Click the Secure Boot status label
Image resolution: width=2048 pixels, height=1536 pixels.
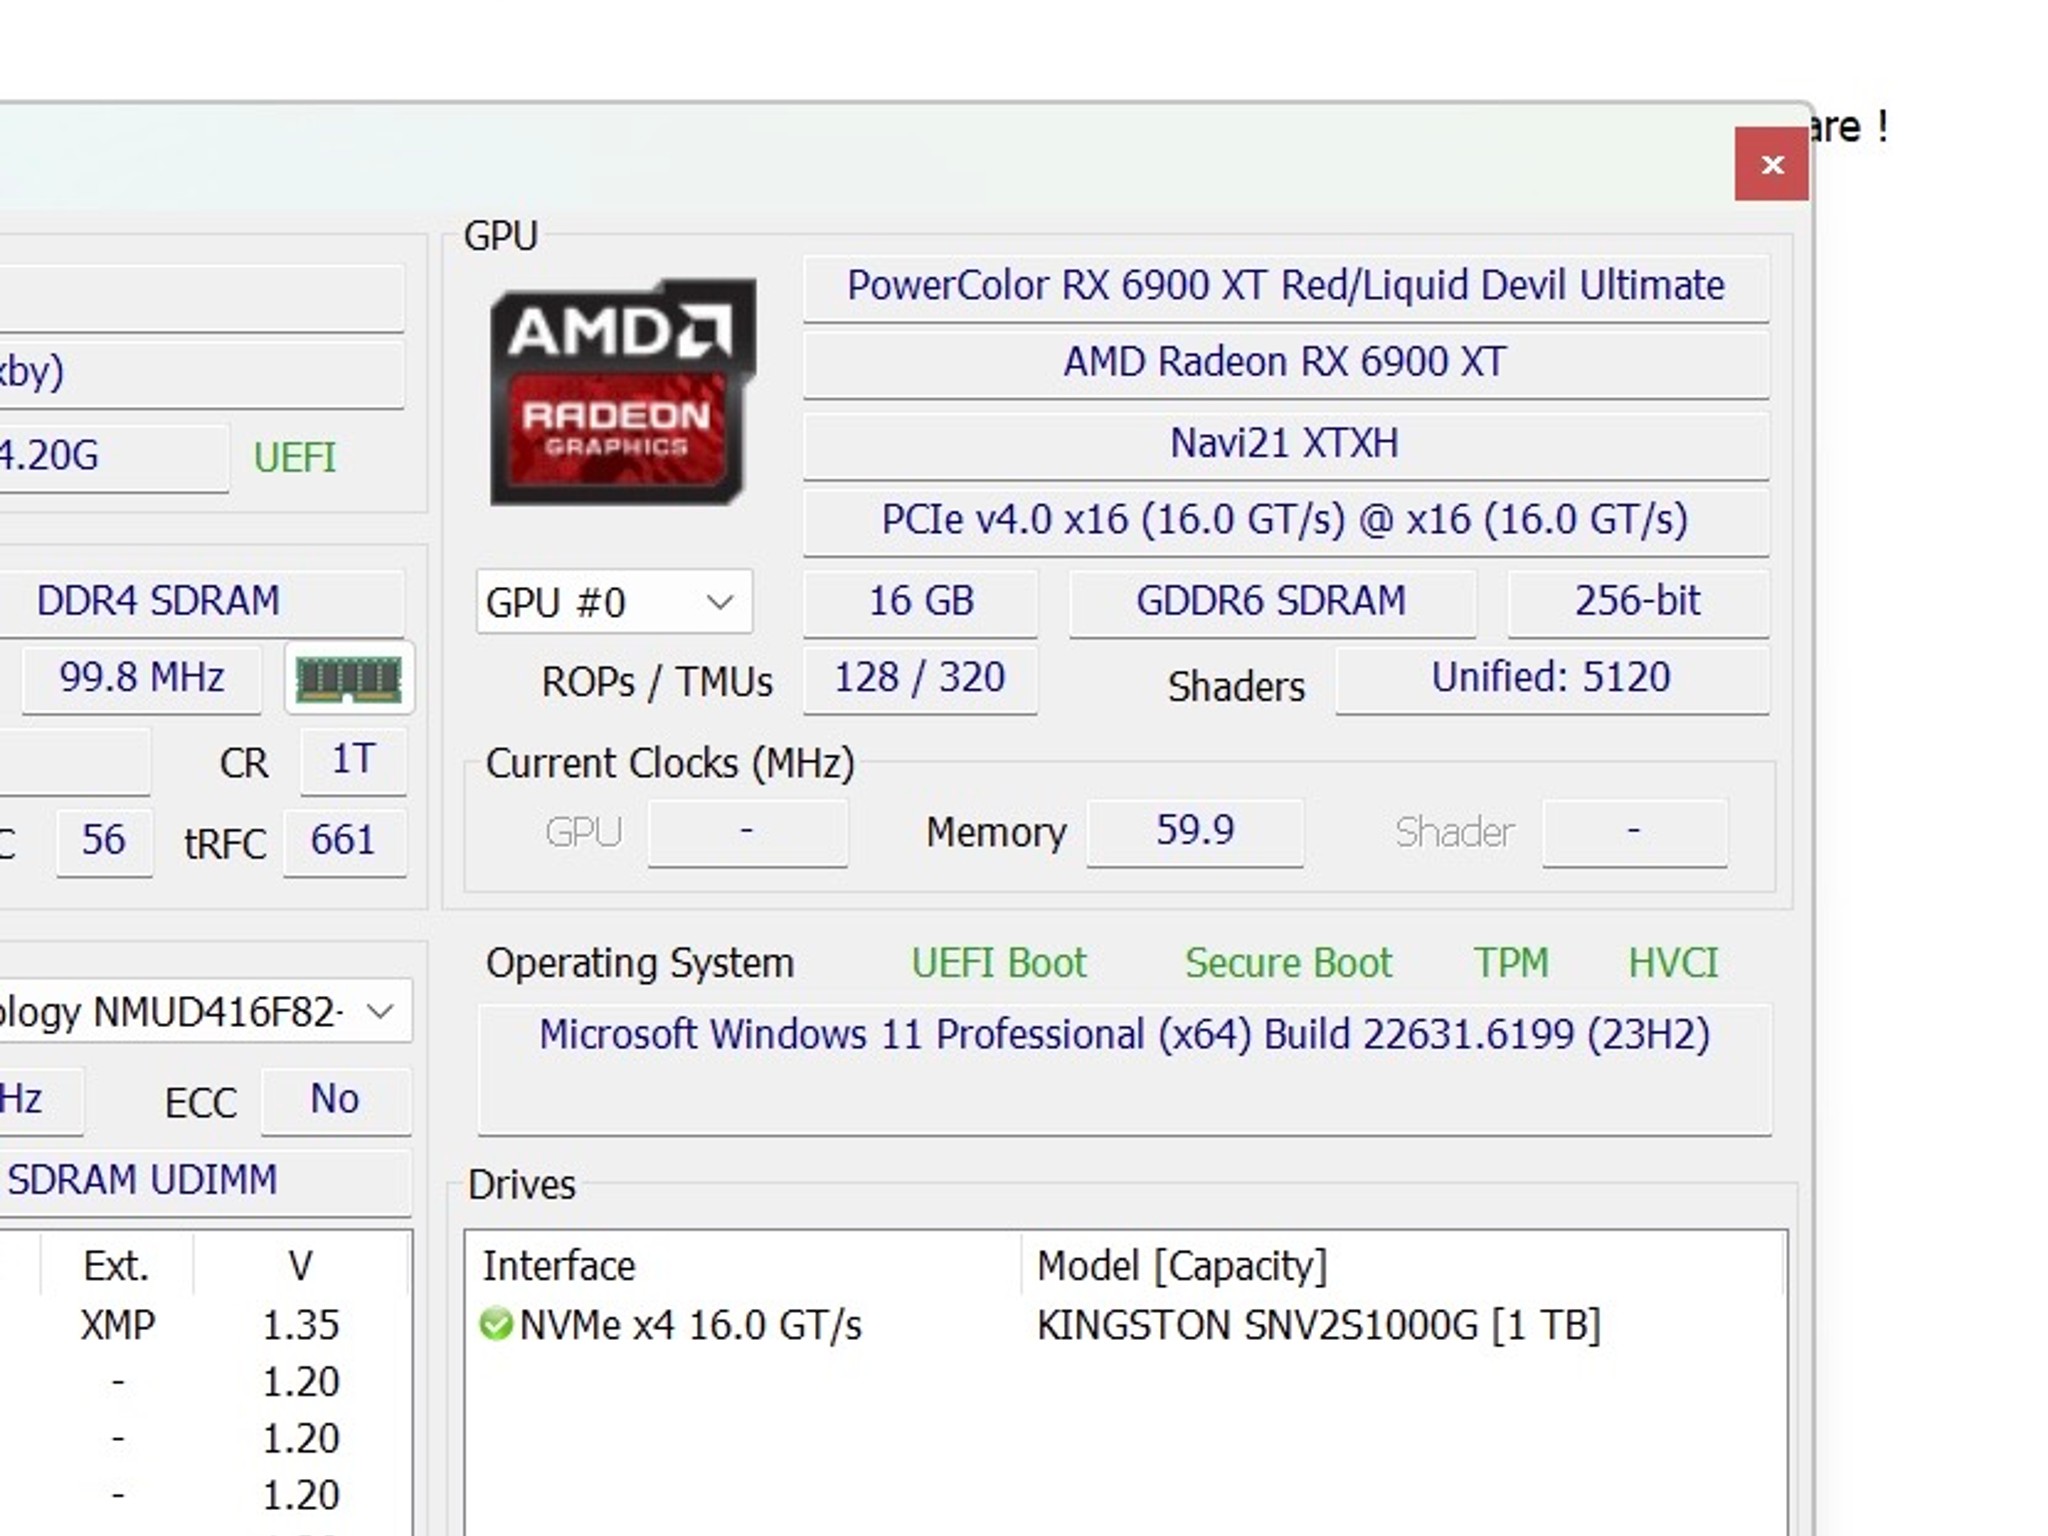tap(1288, 963)
